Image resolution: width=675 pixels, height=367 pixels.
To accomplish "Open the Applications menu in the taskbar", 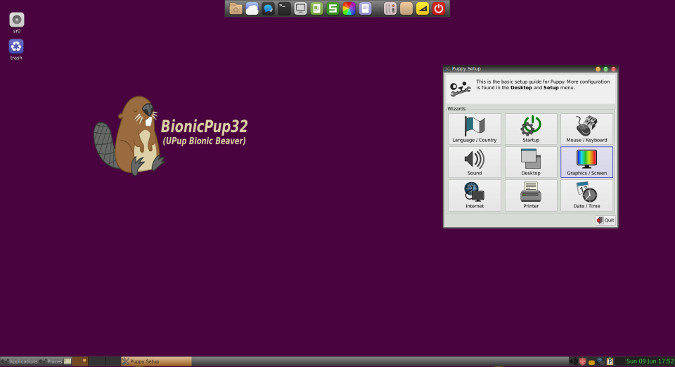I will (19, 361).
